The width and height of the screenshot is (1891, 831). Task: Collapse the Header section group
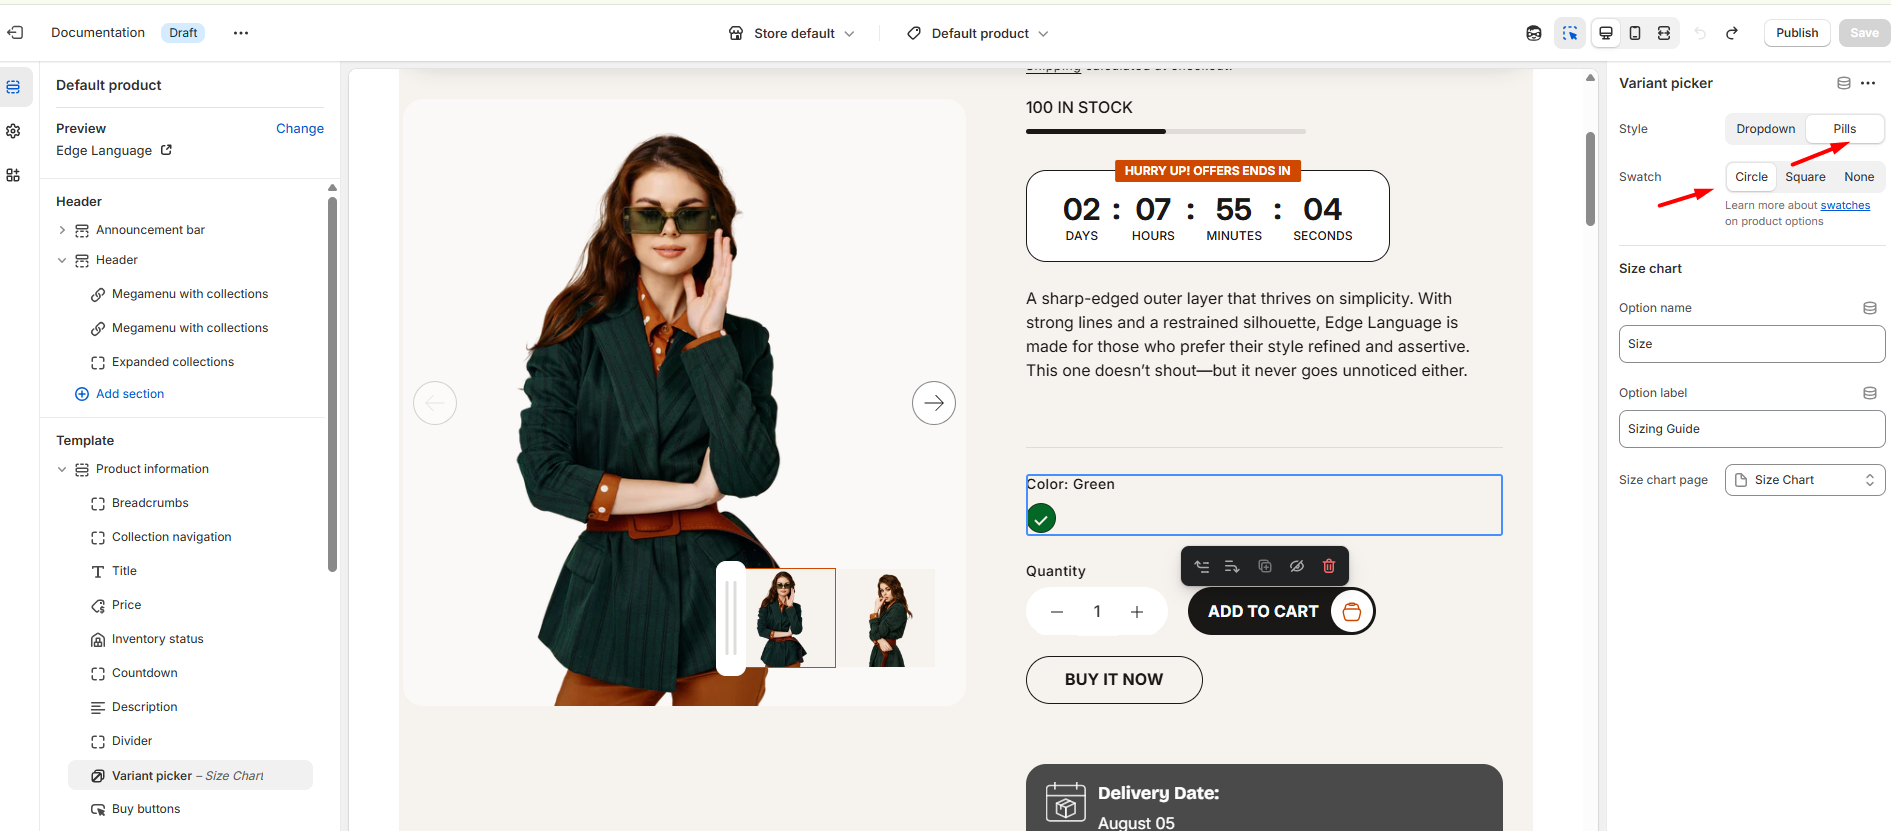click(62, 260)
